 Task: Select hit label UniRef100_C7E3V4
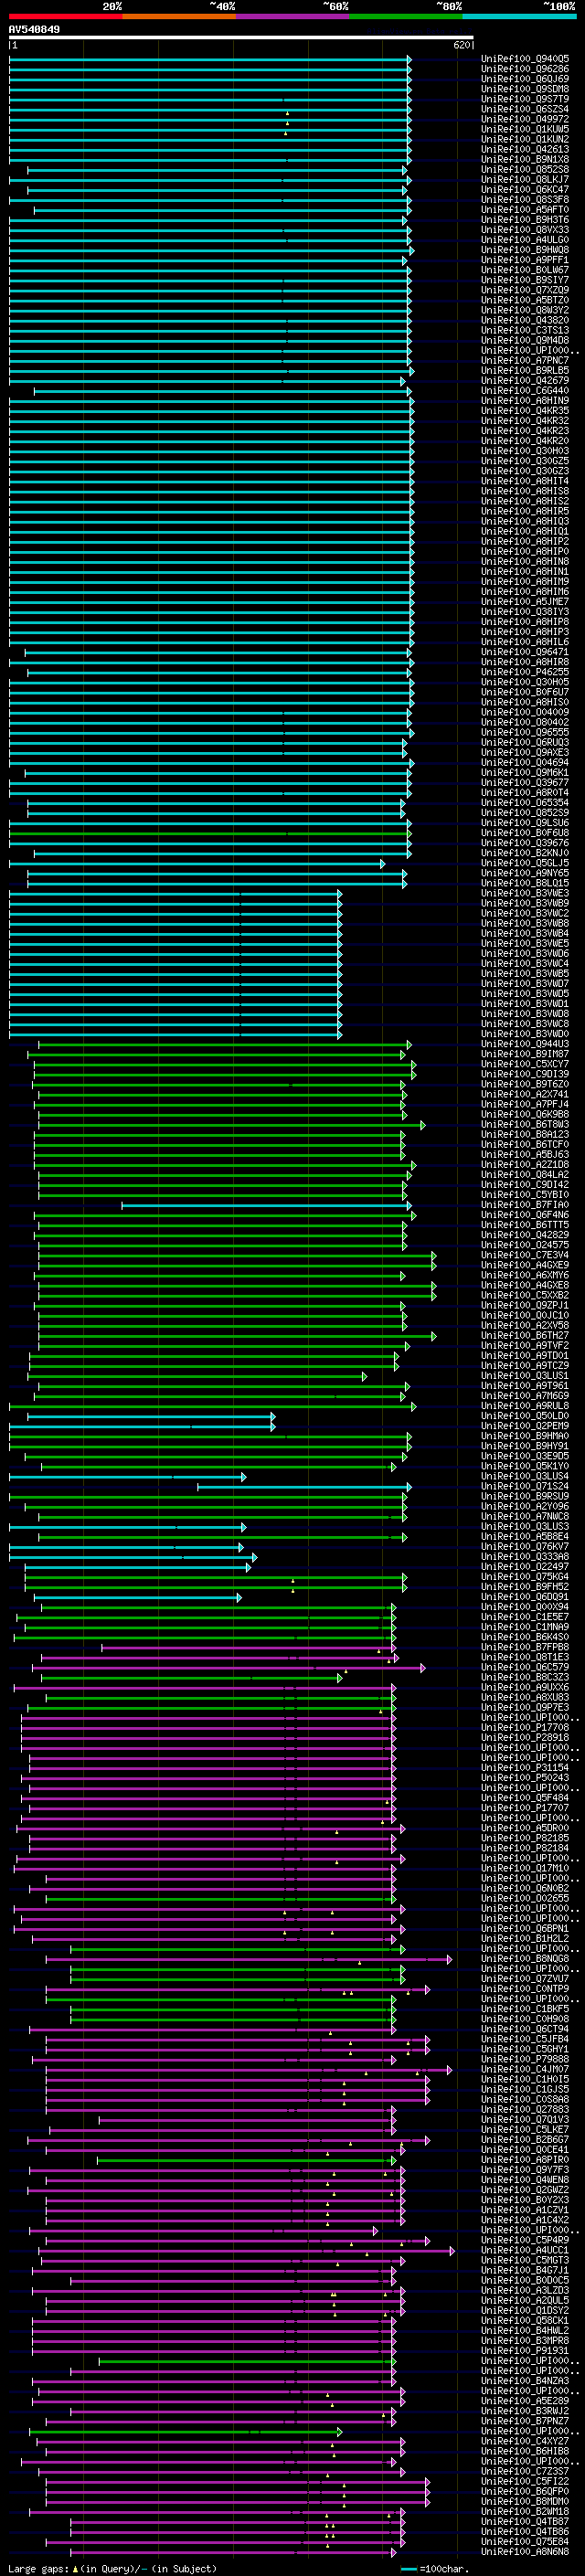(525, 1255)
